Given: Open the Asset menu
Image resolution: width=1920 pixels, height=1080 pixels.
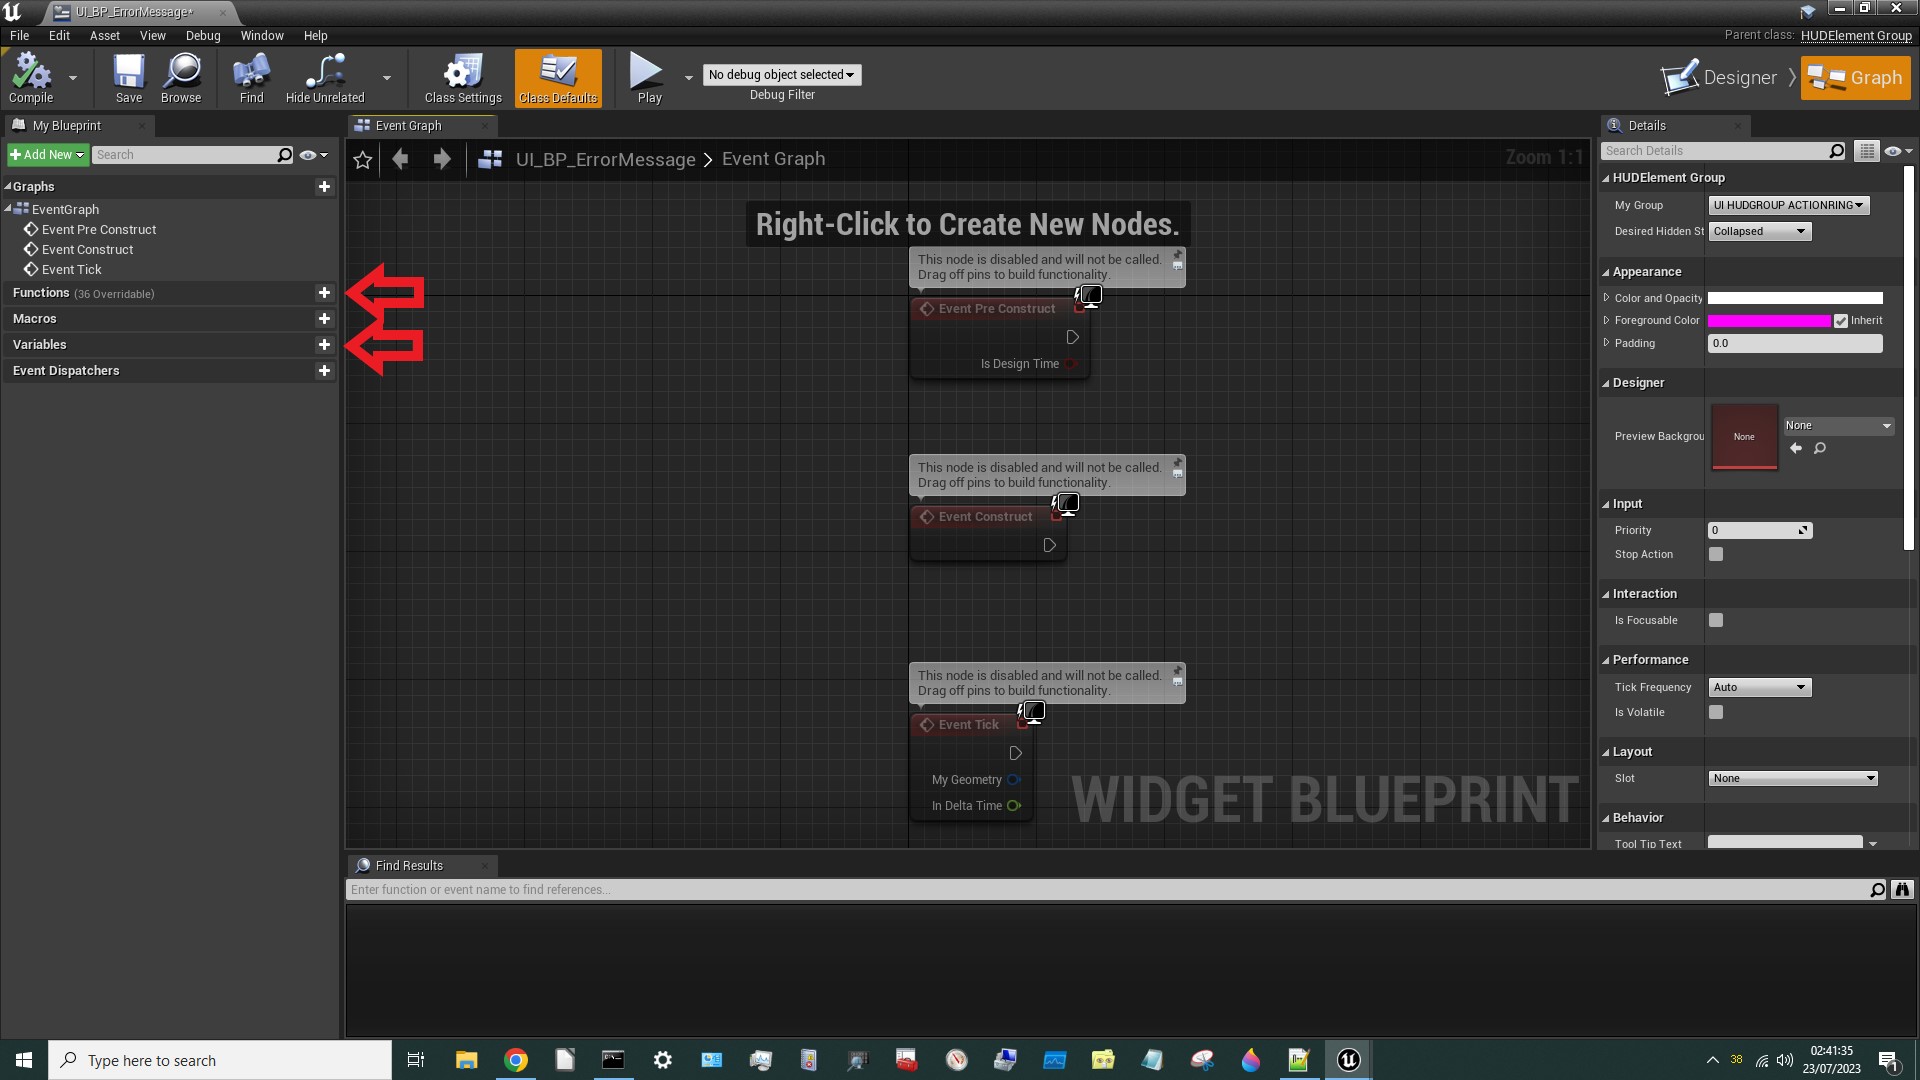Looking at the screenshot, I should (x=105, y=36).
